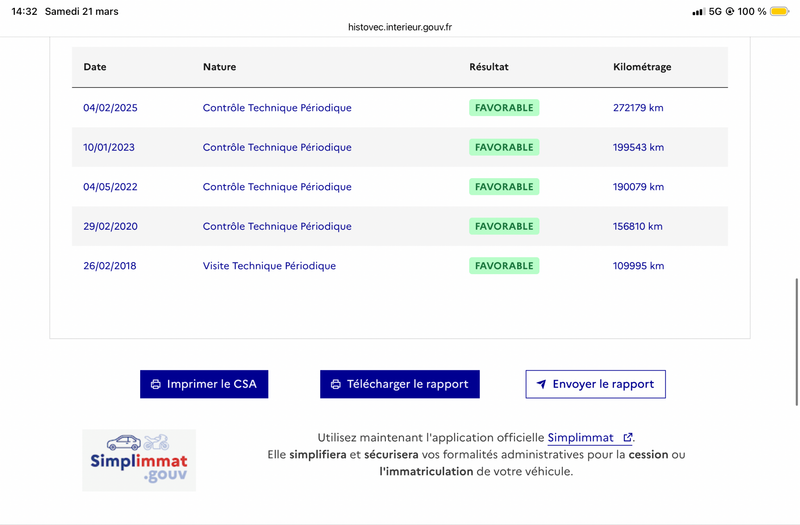Click the page vertical scrollbar
This screenshot has height=525, width=800.
tap(796, 342)
